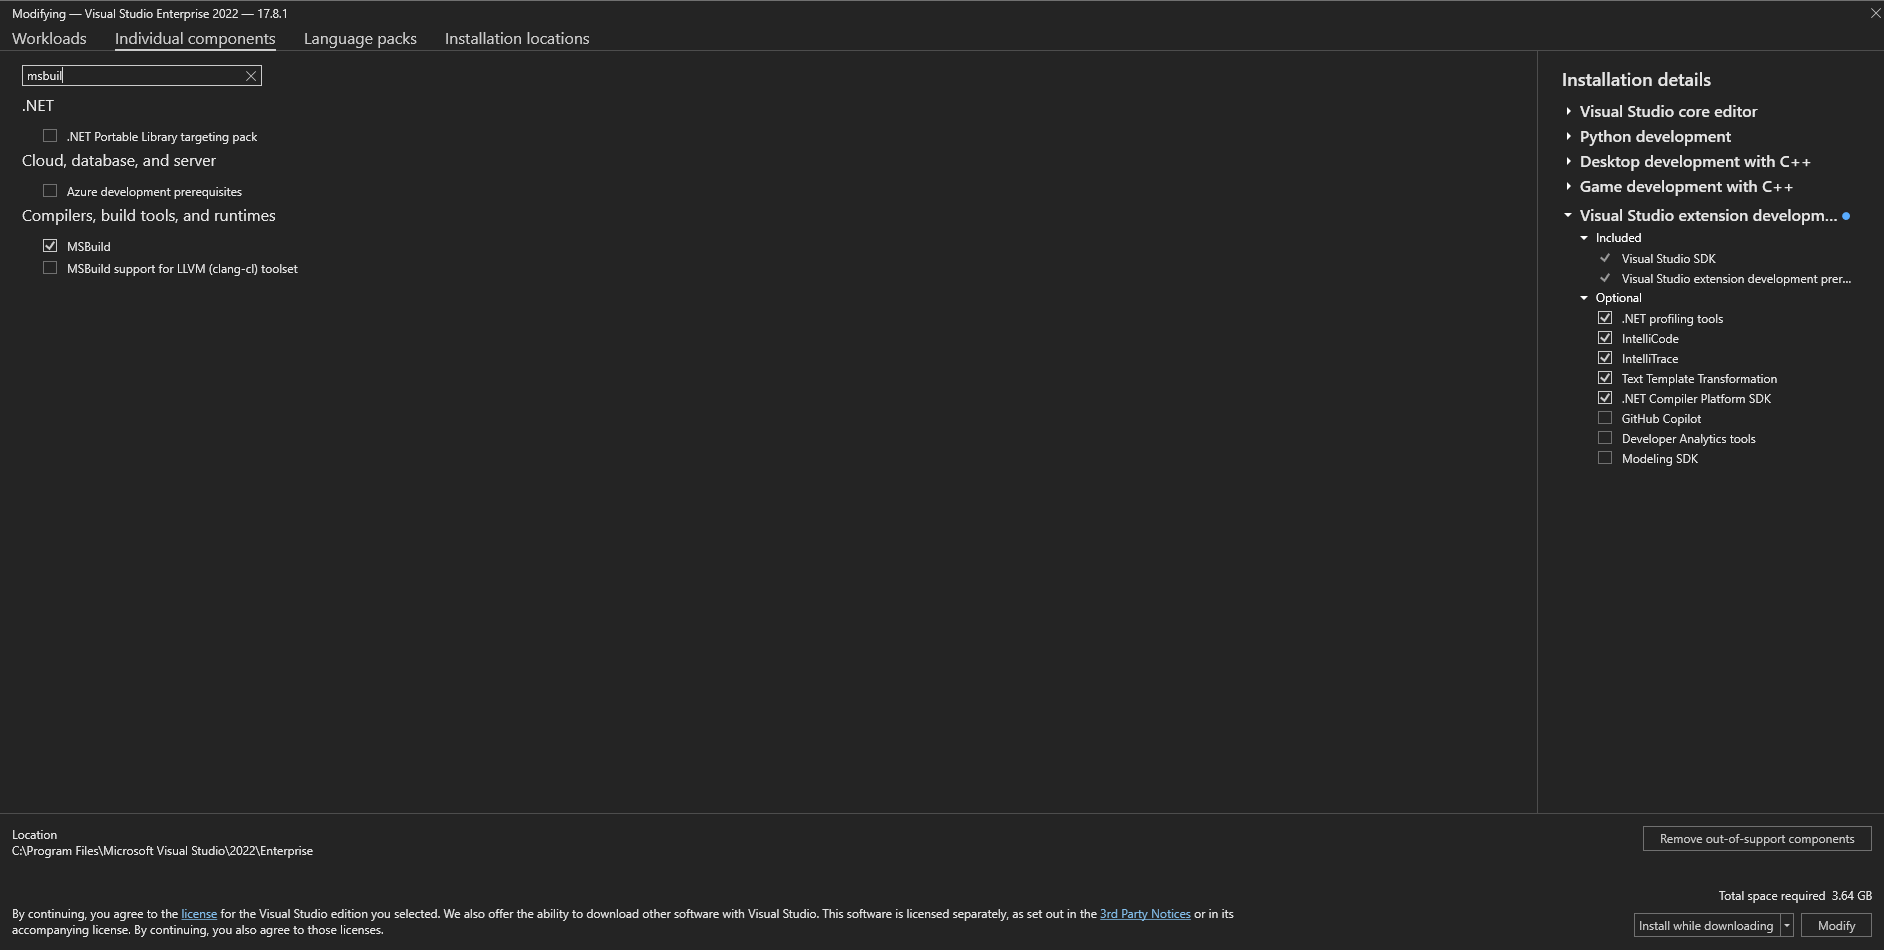This screenshot has height=950, width=1884.
Task: Click Total space required 3.64 GB text
Action: point(1795,896)
